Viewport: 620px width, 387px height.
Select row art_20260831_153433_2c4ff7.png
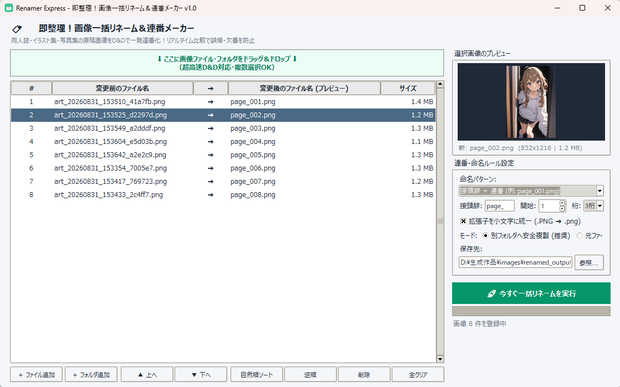pyautogui.click(x=223, y=195)
